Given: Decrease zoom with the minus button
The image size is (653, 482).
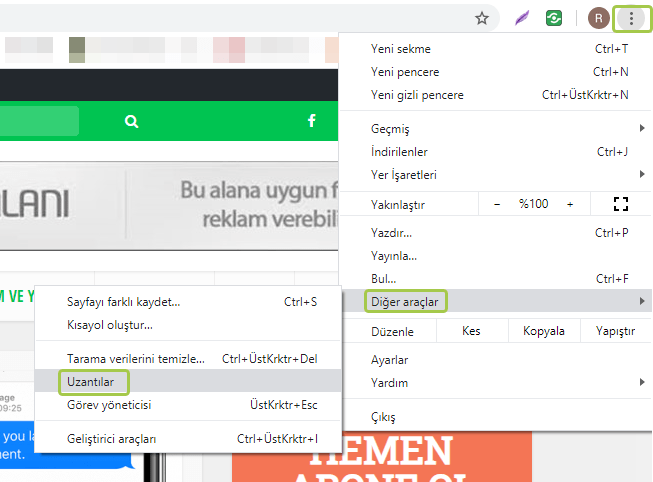Looking at the screenshot, I should 497,204.
